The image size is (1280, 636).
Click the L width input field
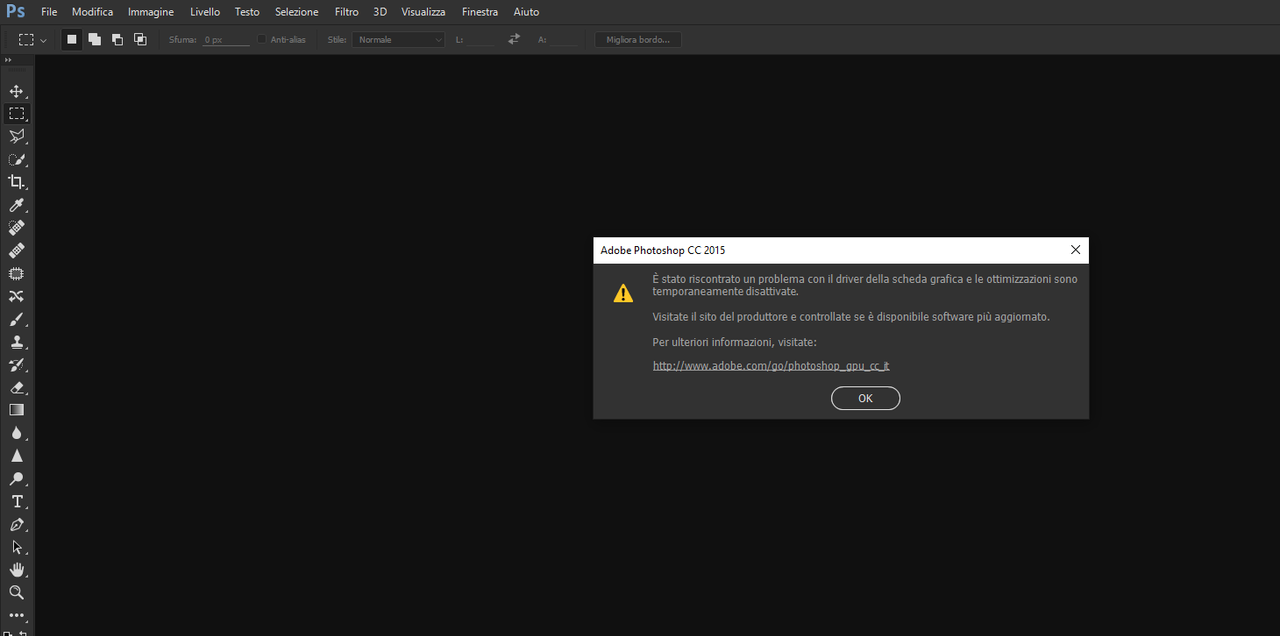click(481, 39)
